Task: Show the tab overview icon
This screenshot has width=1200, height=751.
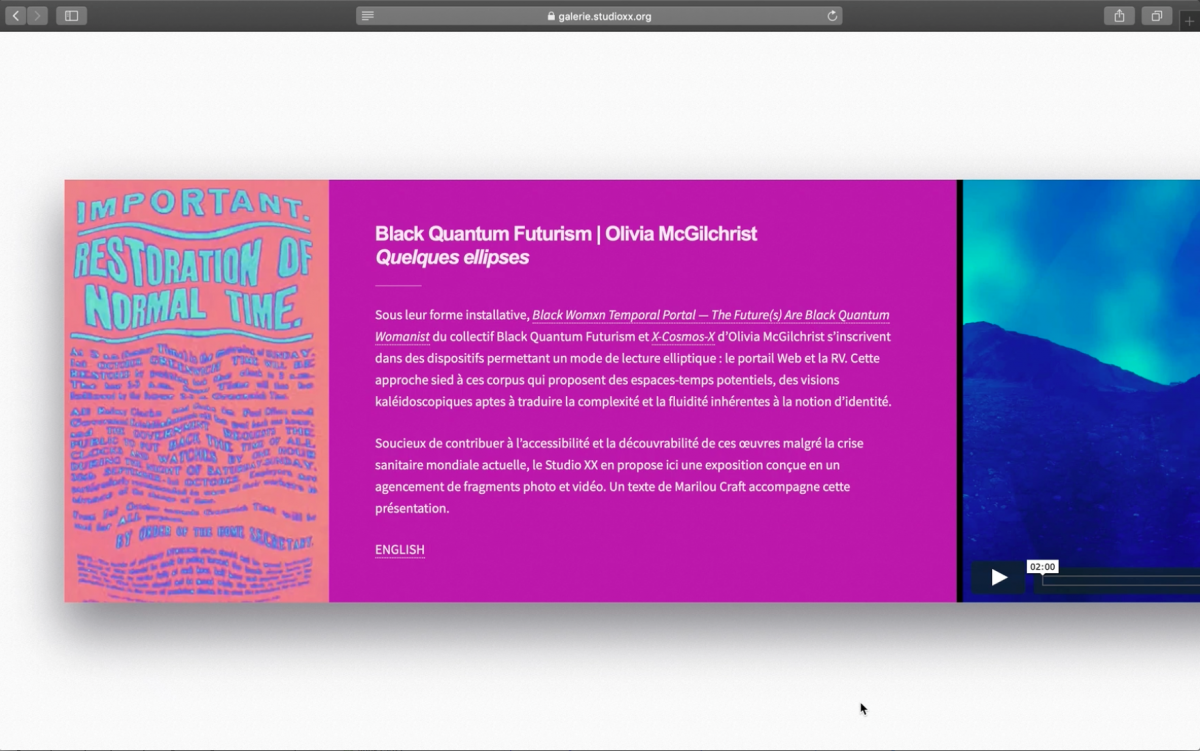Action: [x=1156, y=16]
